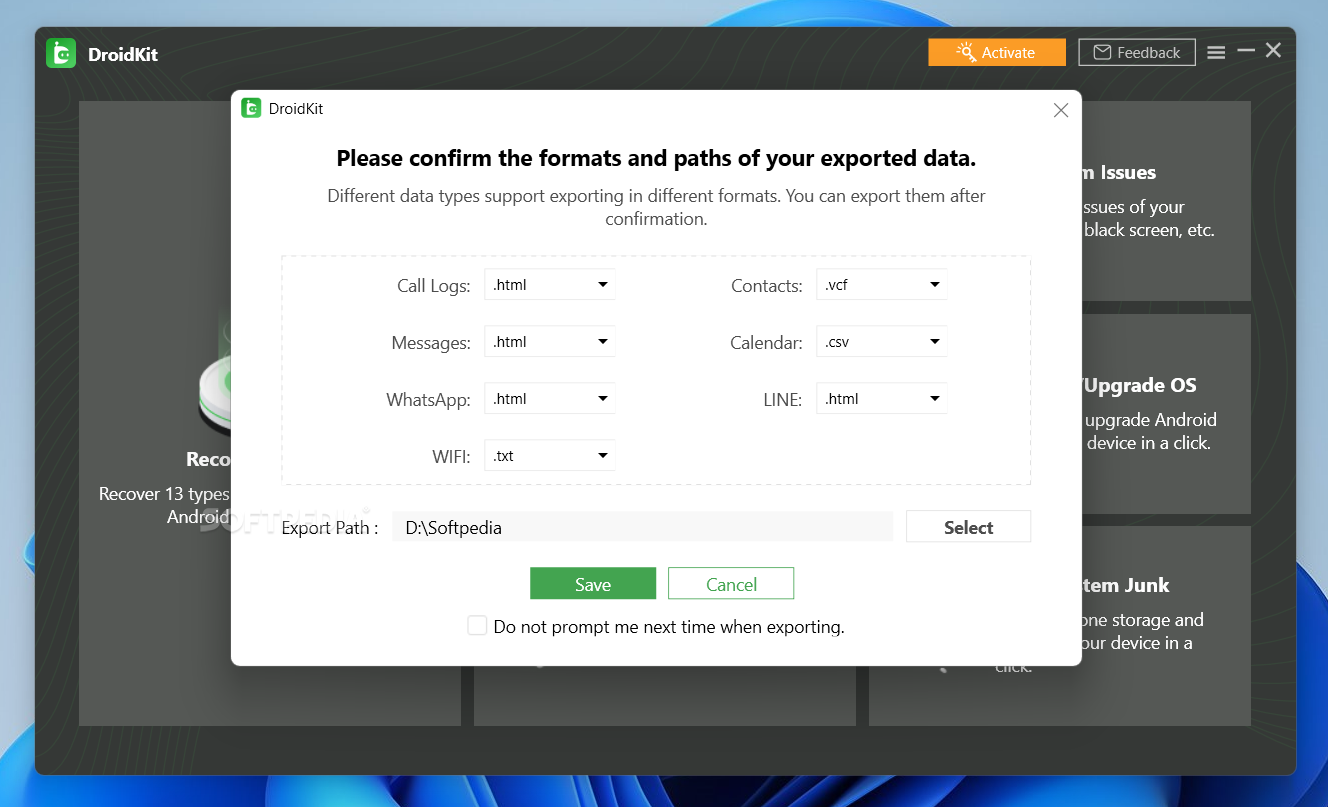The image size is (1328, 807).
Task: Open the Feedback form
Action: pyautogui.click(x=1137, y=52)
